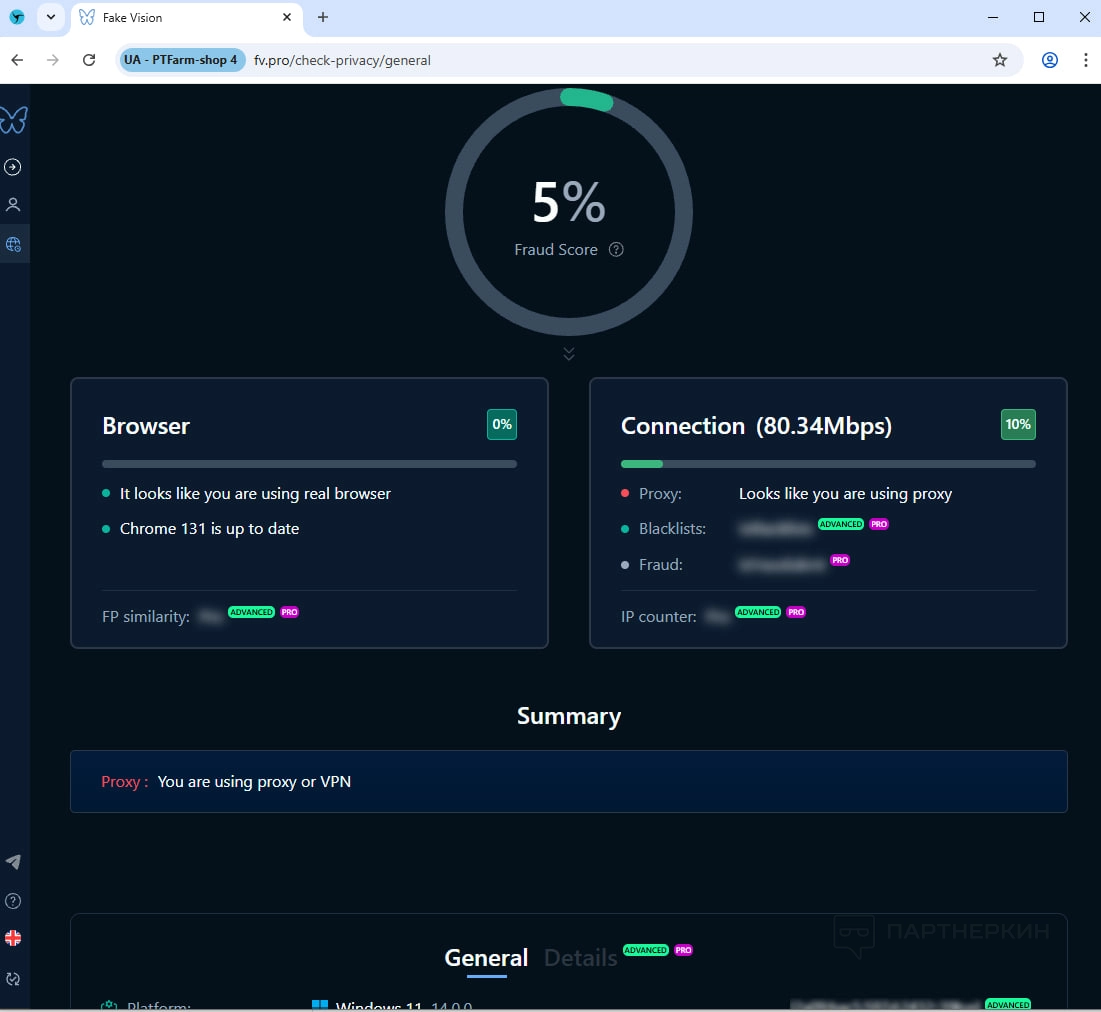
Task: Open the Chrome three-dot menu
Action: [1085, 60]
